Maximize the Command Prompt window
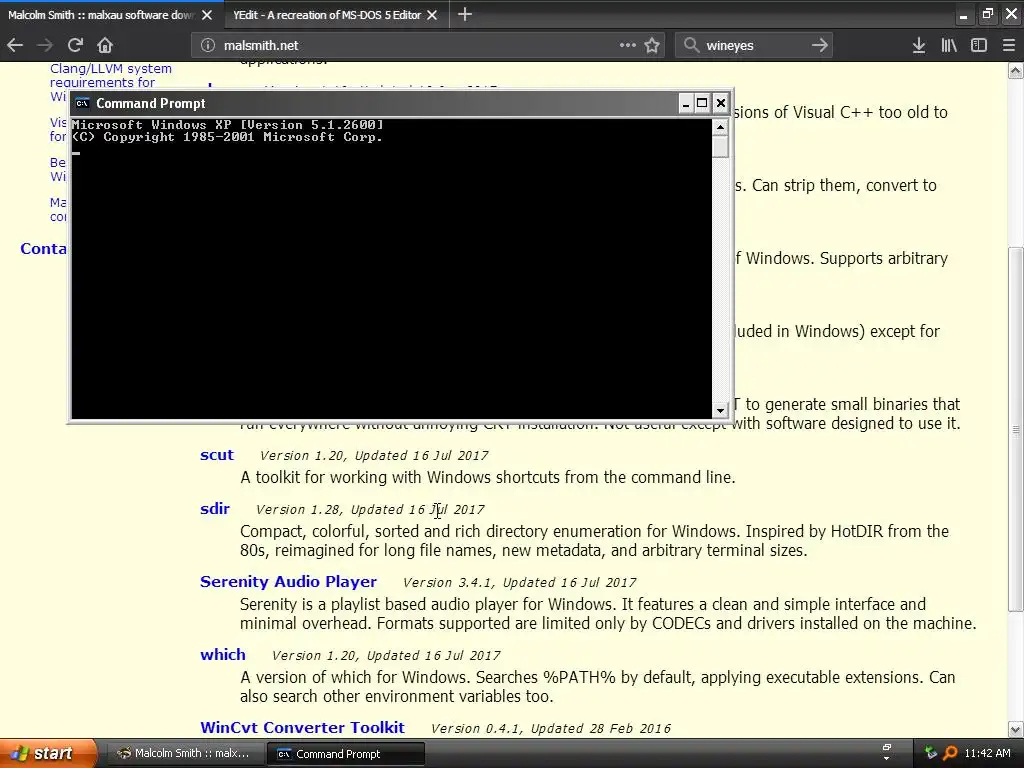The image size is (1024, 768). (x=703, y=103)
